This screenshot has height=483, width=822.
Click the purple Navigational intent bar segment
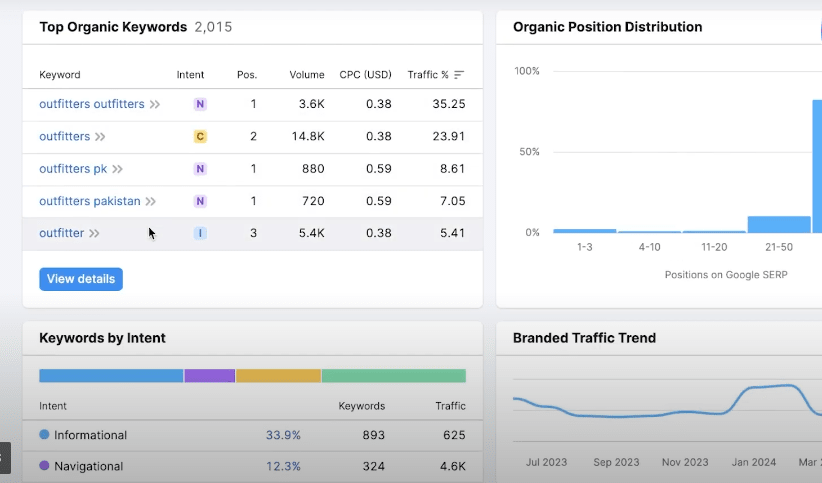click(x=210, y=375)
